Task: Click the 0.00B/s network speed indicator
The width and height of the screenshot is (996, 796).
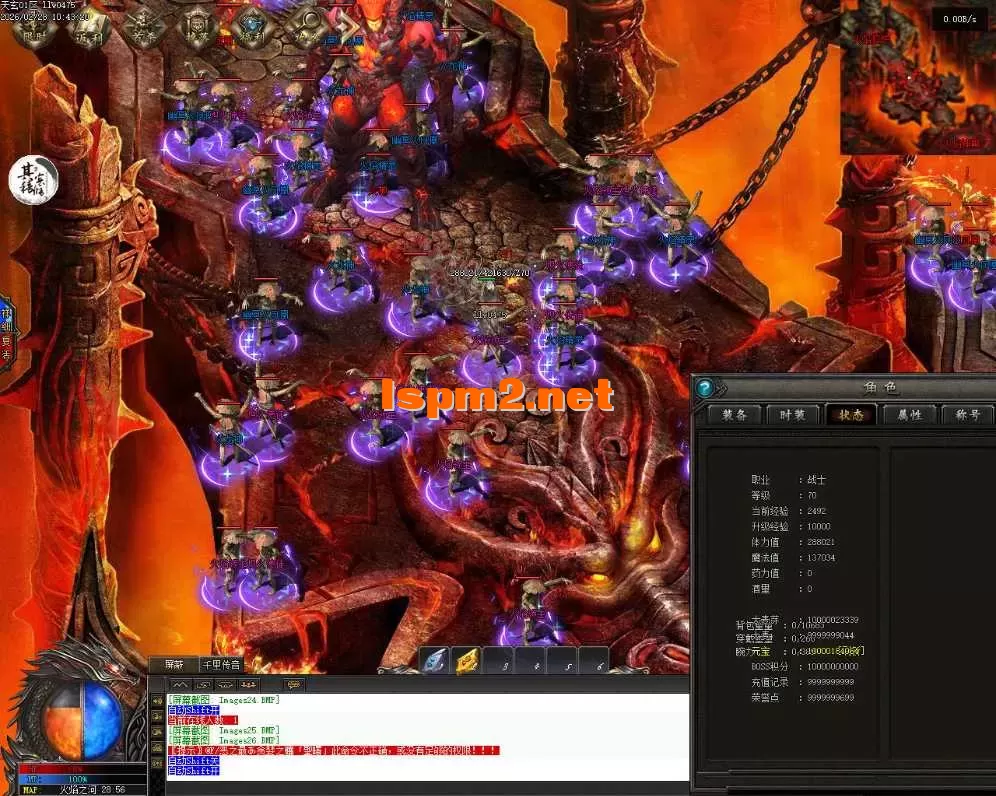Action: [959, 19]
